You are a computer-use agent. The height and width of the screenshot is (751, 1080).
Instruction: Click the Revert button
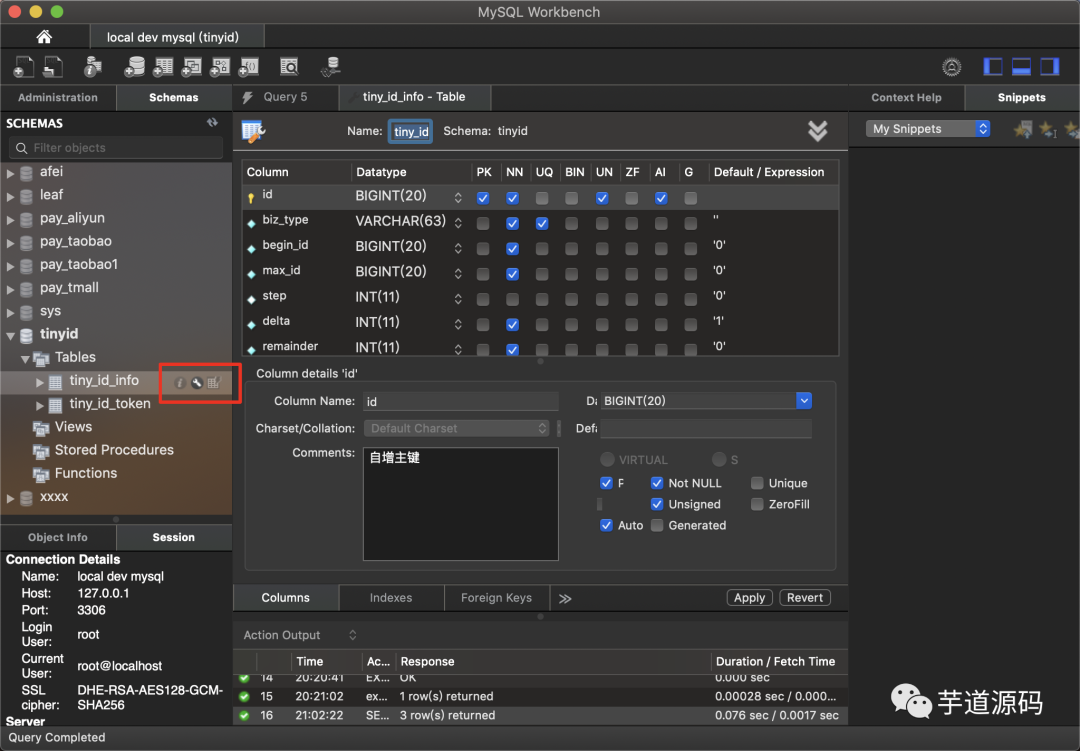click(804, 598)
